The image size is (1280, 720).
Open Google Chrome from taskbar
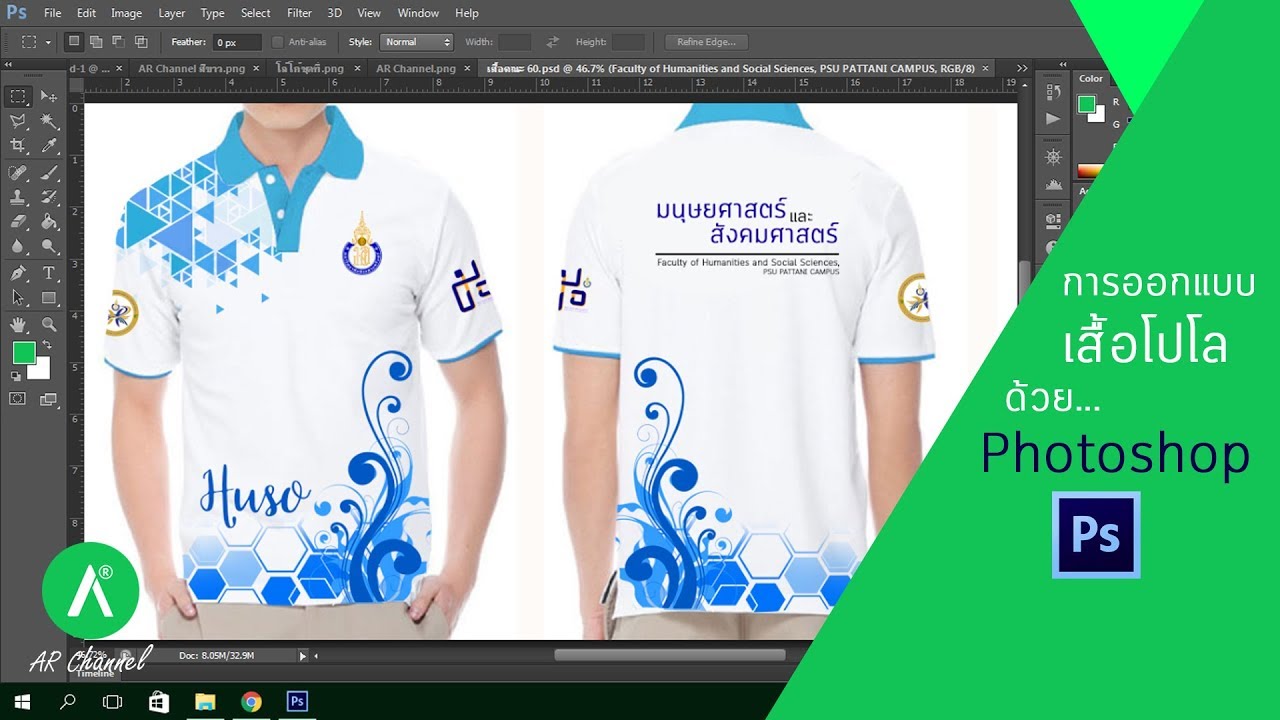251,701
